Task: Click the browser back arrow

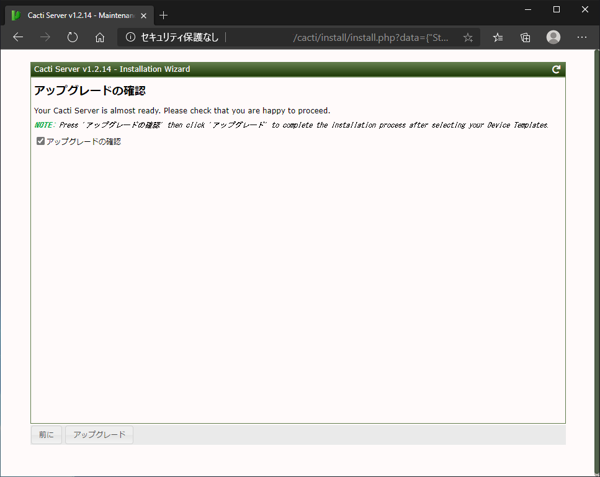Action: click(18, 37)
